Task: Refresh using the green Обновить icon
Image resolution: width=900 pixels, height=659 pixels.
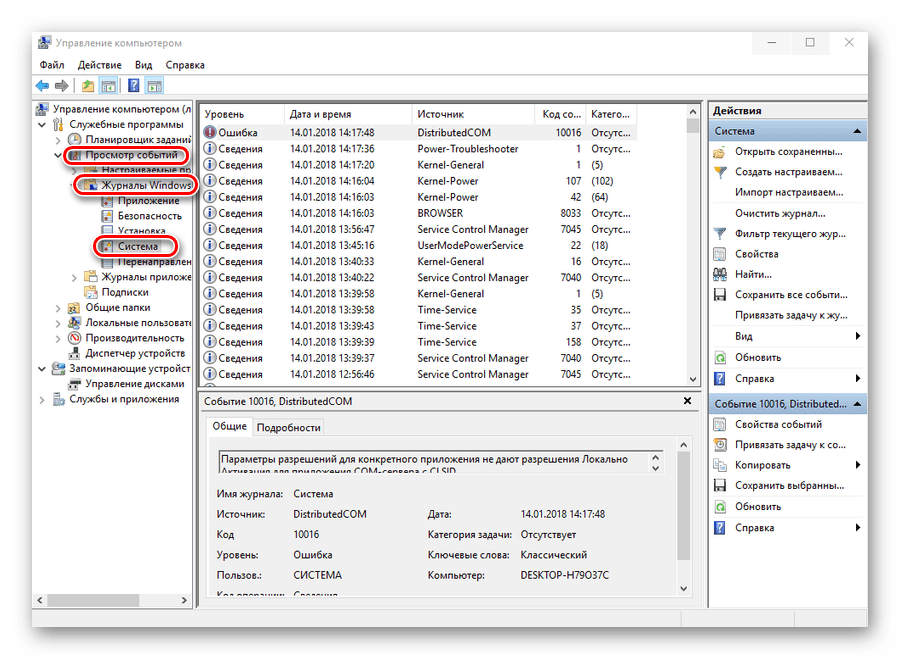Action: (720, 358)
